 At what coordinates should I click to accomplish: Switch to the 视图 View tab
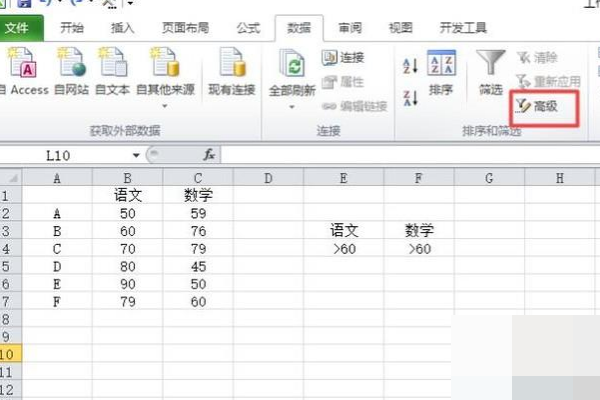[401, 28]
